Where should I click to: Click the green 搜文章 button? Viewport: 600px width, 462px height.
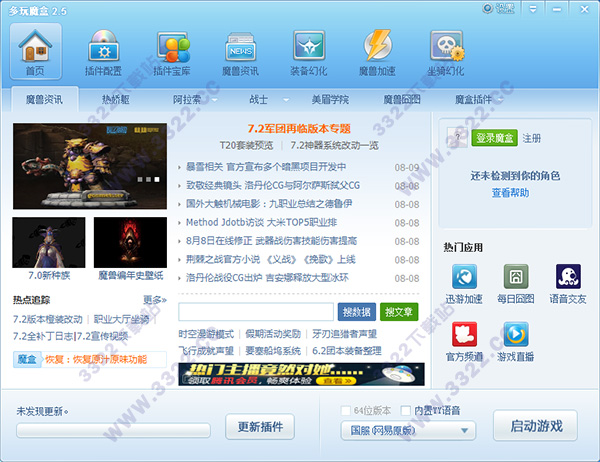click(399, 312)
